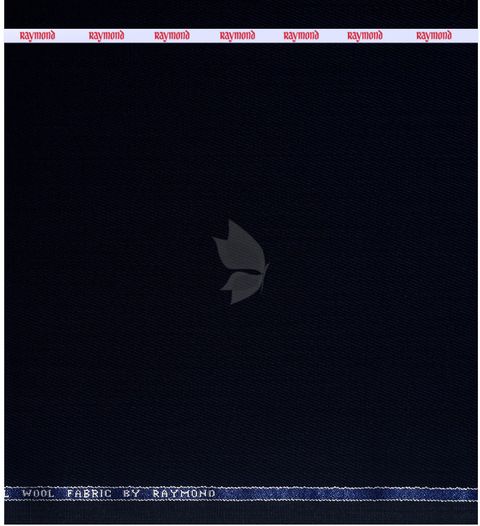480x526 pixels.
Task: Click the word BY on the selvedge
Action: coord(131,493)
